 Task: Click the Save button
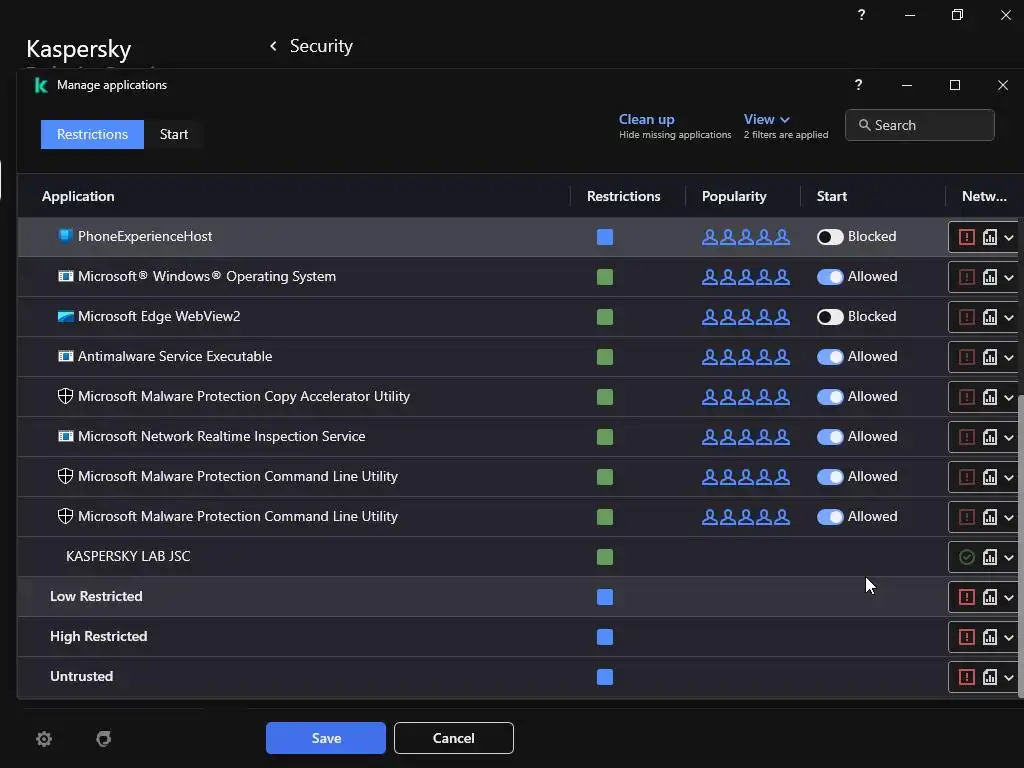point(326,738)
